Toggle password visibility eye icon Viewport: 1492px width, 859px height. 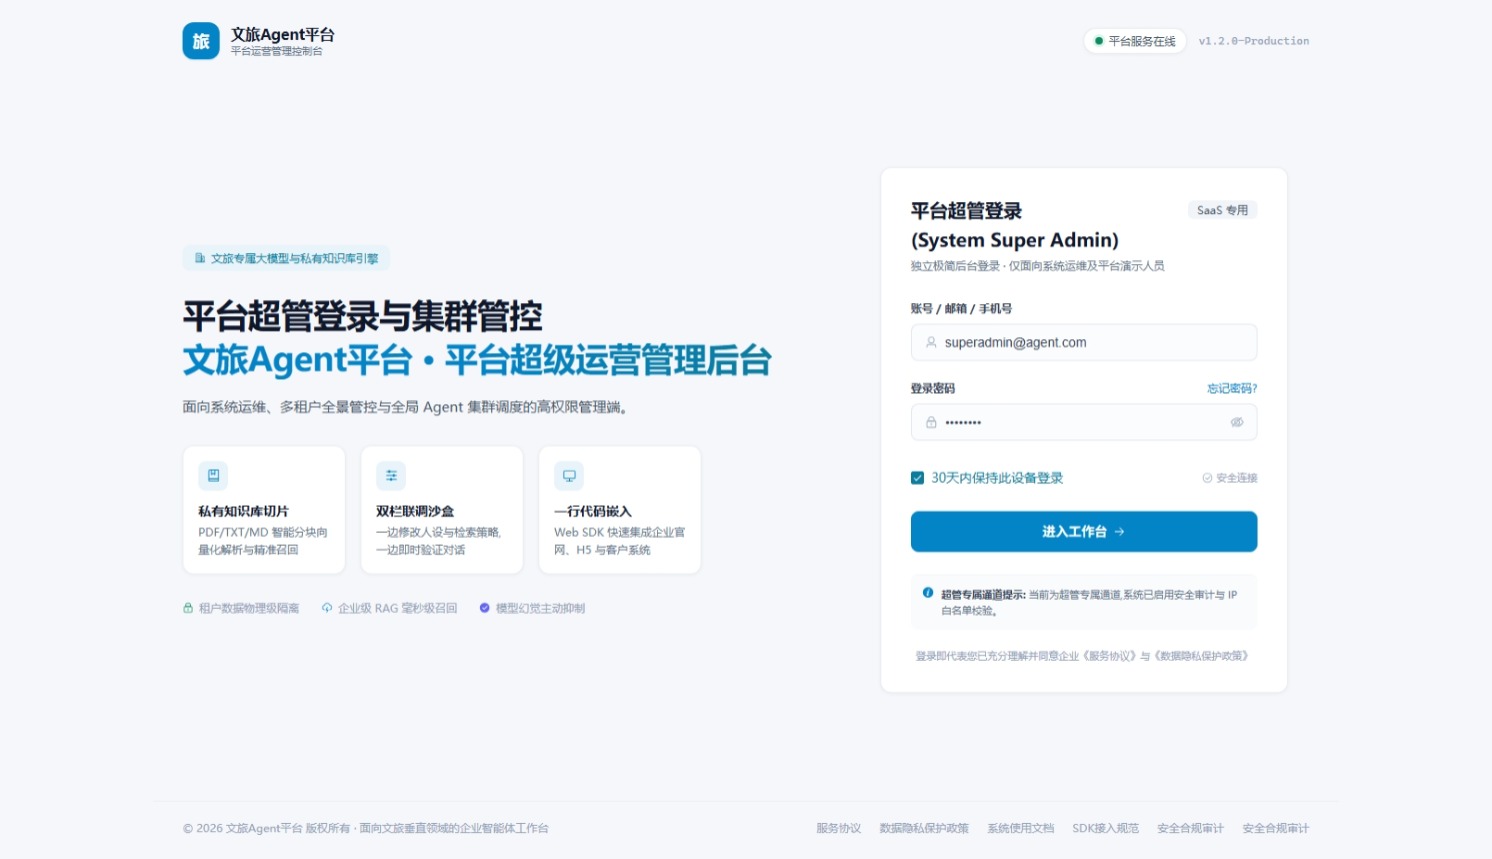point(1237,422)
